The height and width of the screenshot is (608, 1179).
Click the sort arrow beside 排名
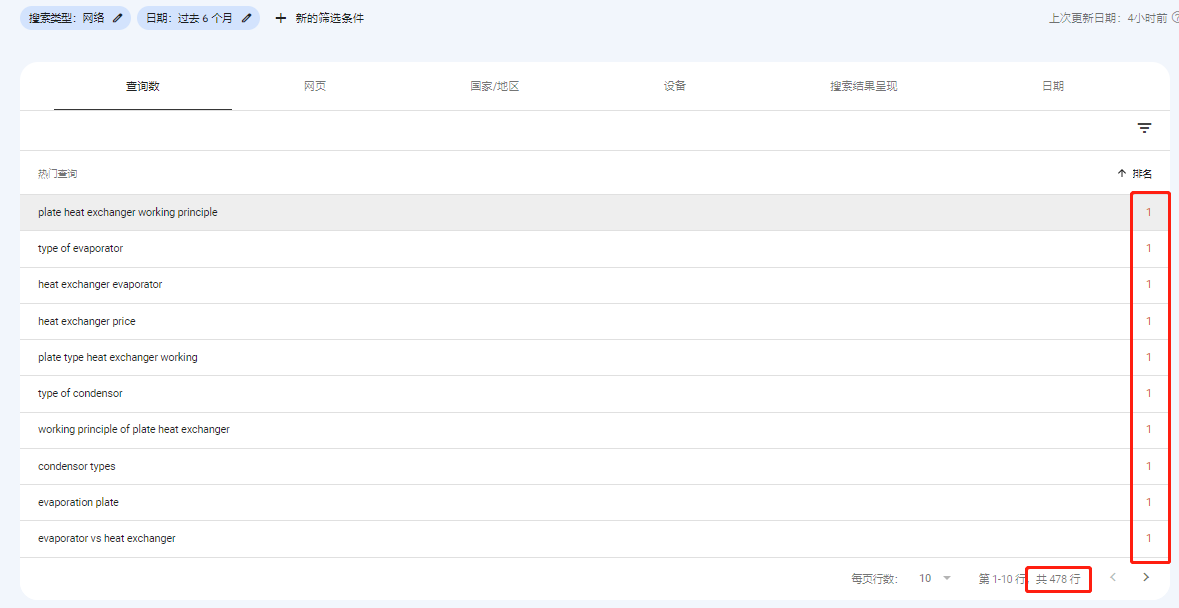click(1121, 173)
